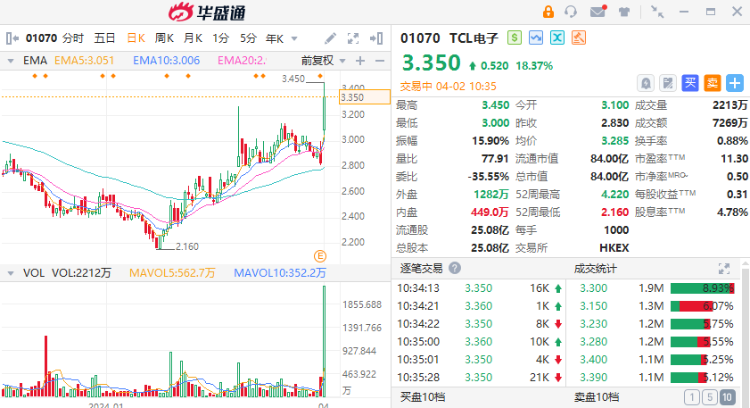Viewport: 750px width, 408px height.
Task: Select the 年K chart tab
Action: pos(275,38)
